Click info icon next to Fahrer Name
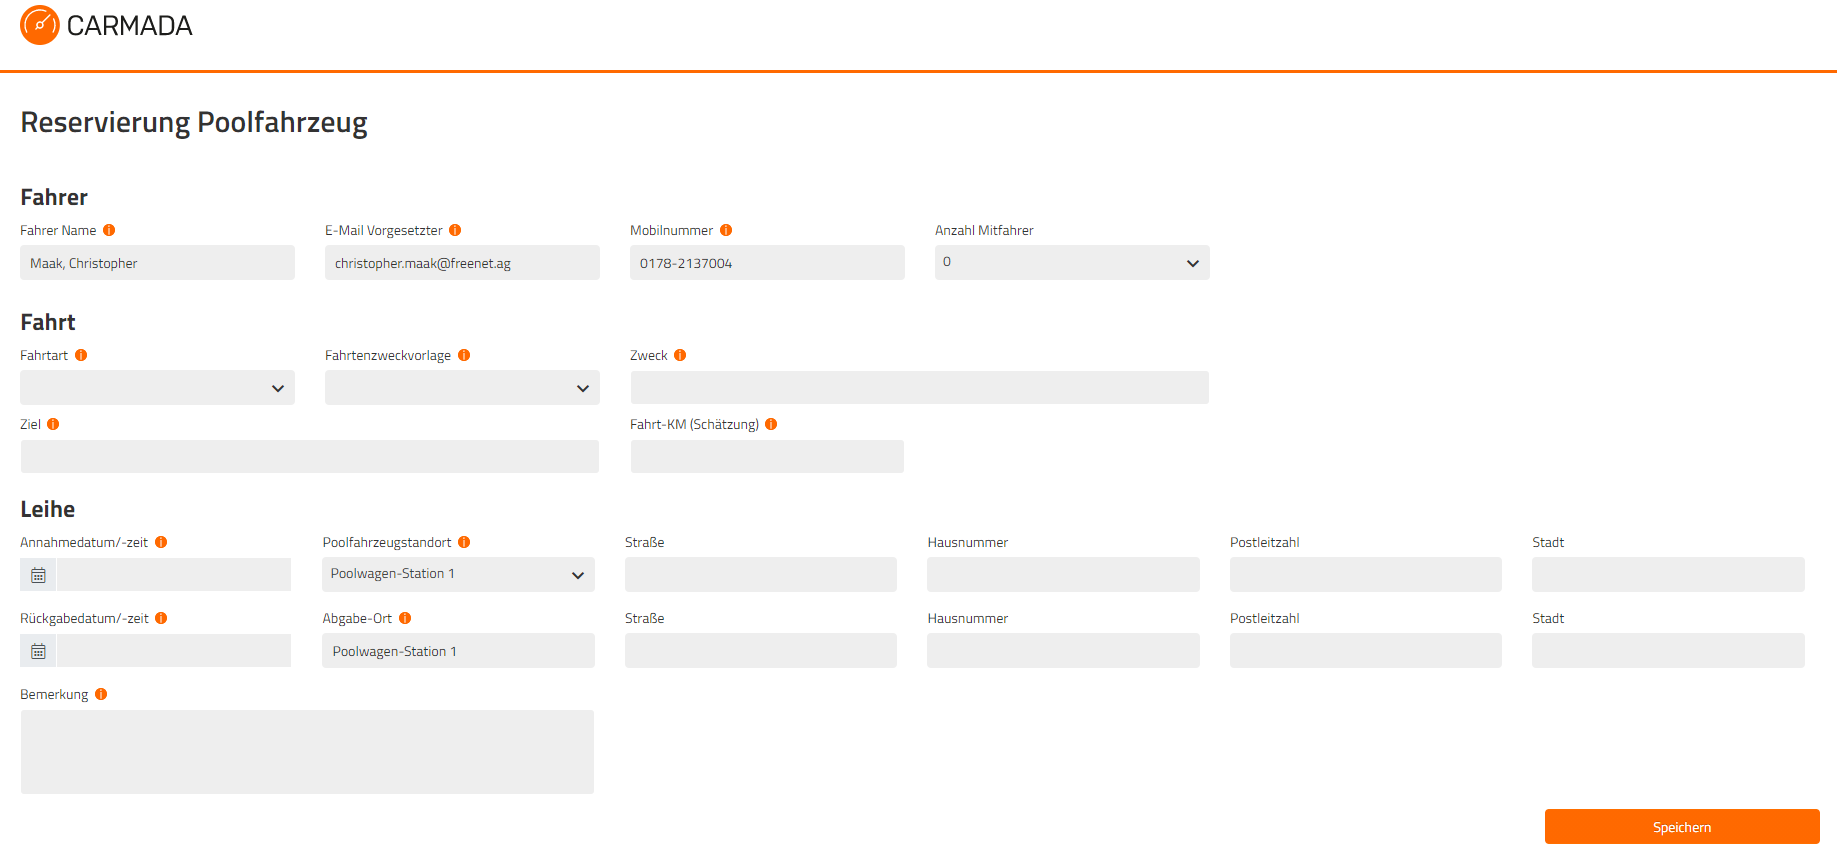The image size is (1837, 860). coord(109,230)
